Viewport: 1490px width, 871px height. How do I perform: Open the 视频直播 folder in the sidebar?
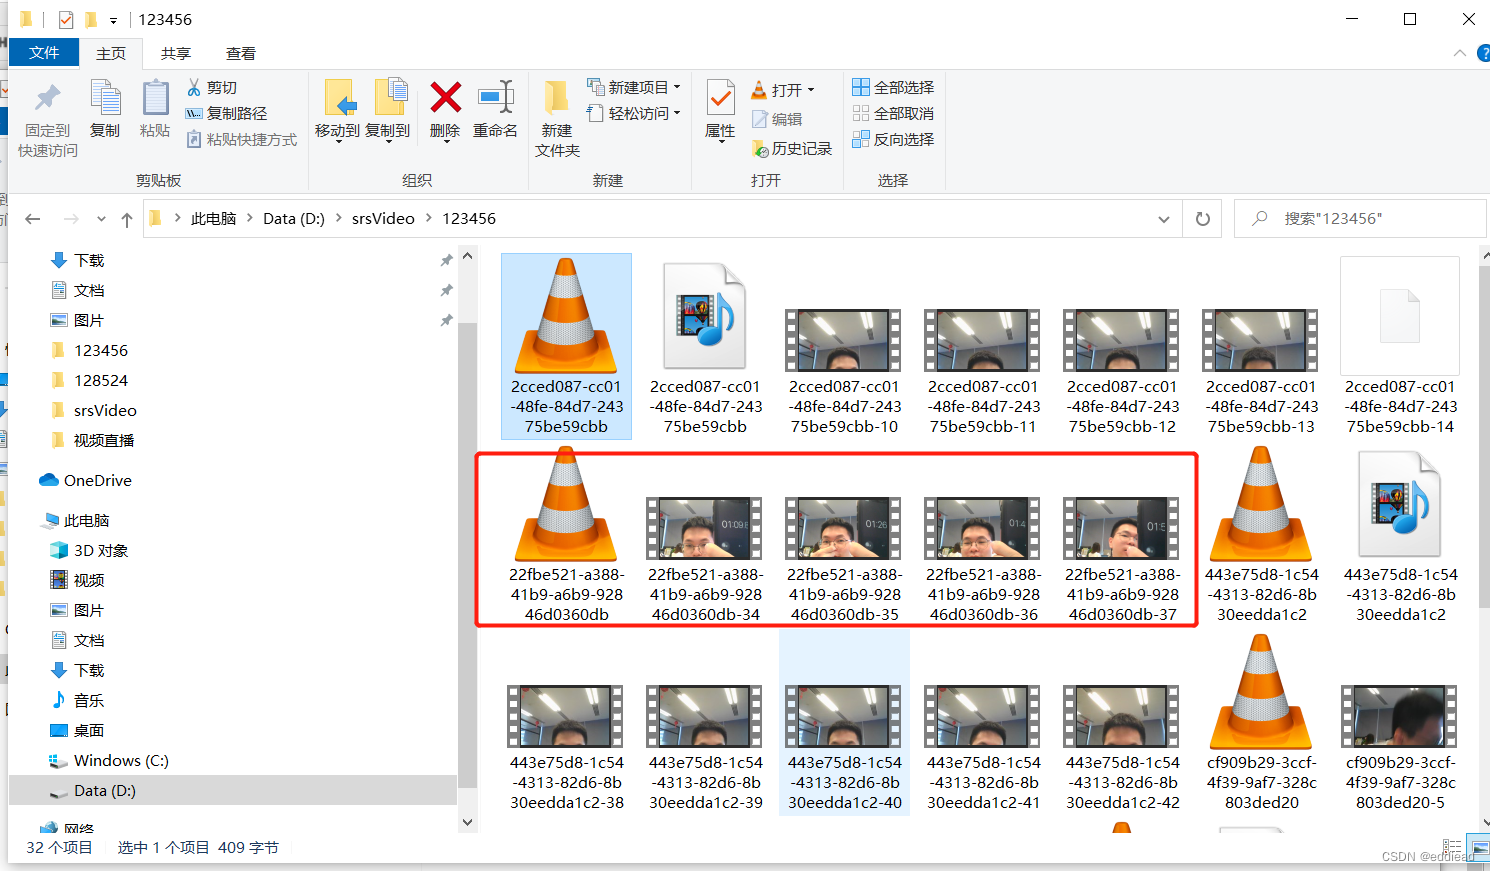coord(106,440)
